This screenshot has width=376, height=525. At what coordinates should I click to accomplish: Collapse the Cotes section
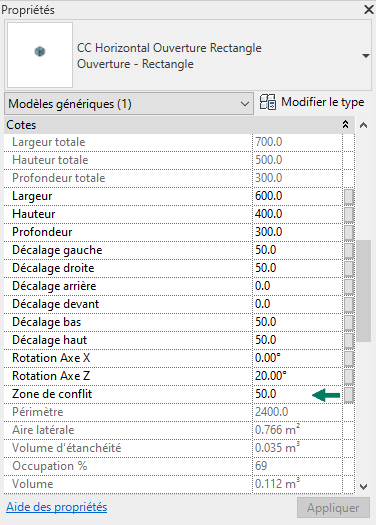[345, 125]
